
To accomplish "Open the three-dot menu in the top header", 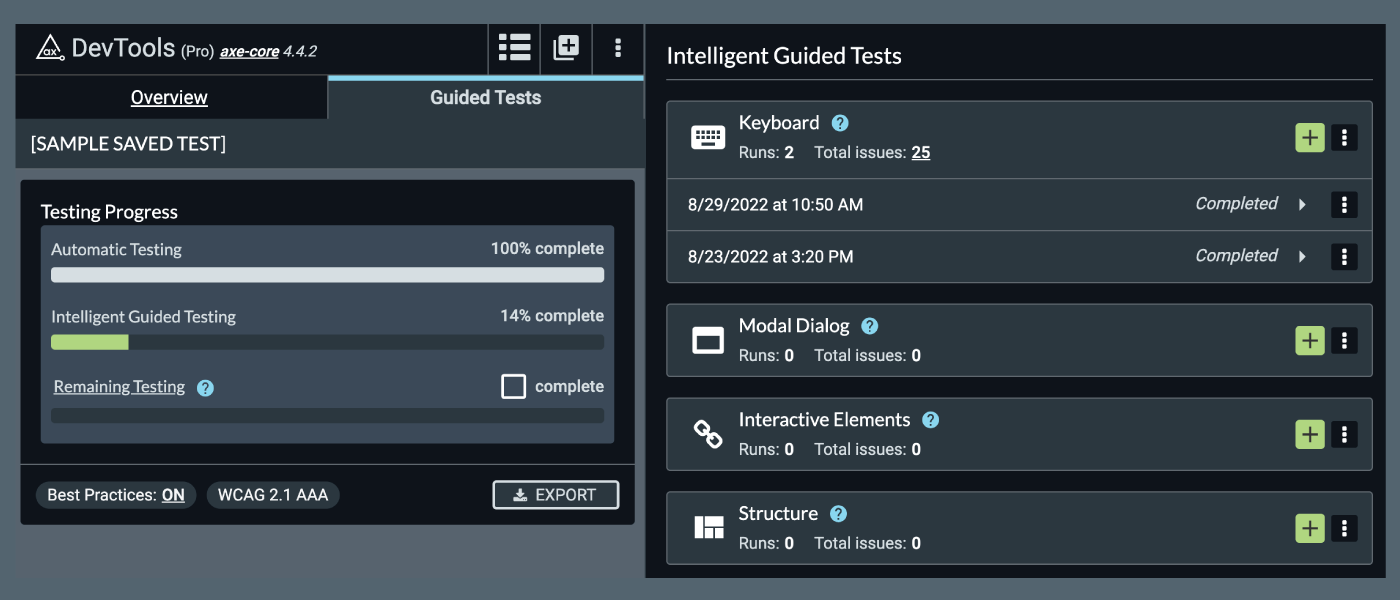I will pos(618,48).
